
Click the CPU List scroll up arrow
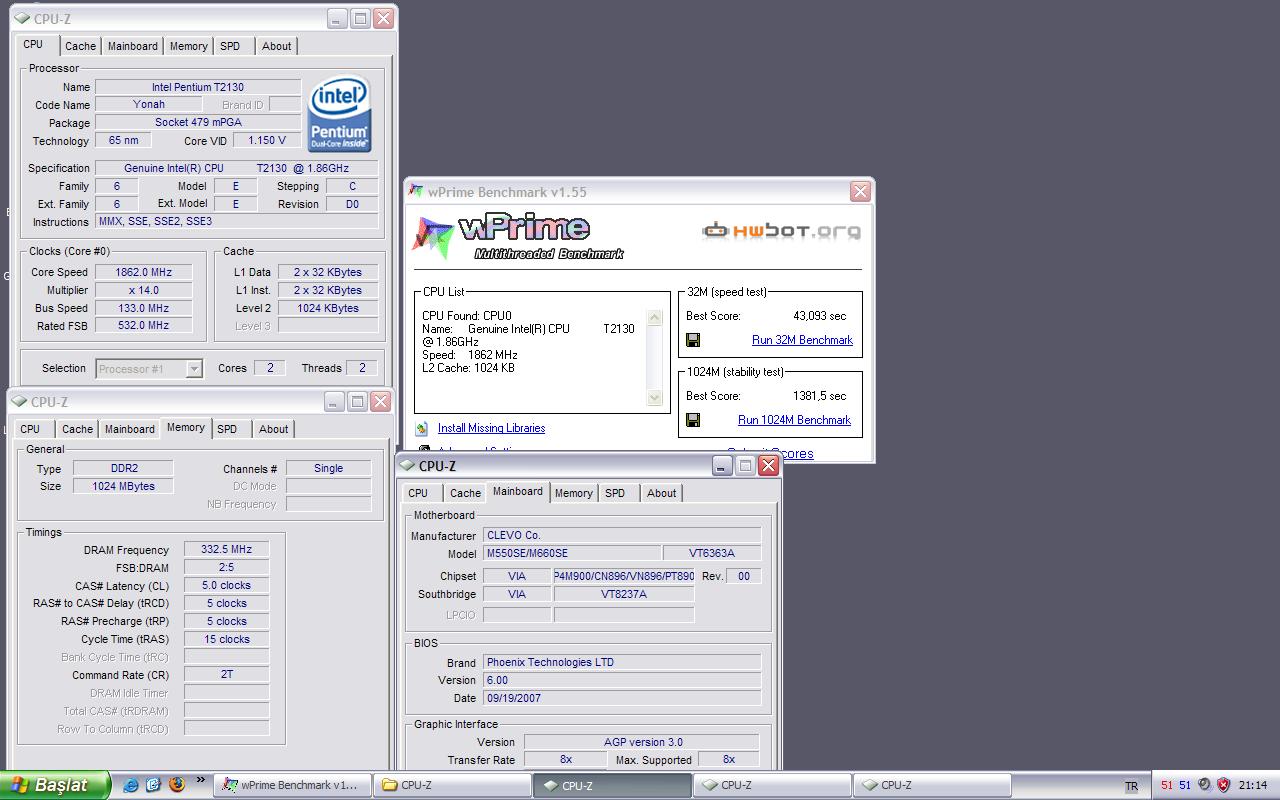(655, 318)
